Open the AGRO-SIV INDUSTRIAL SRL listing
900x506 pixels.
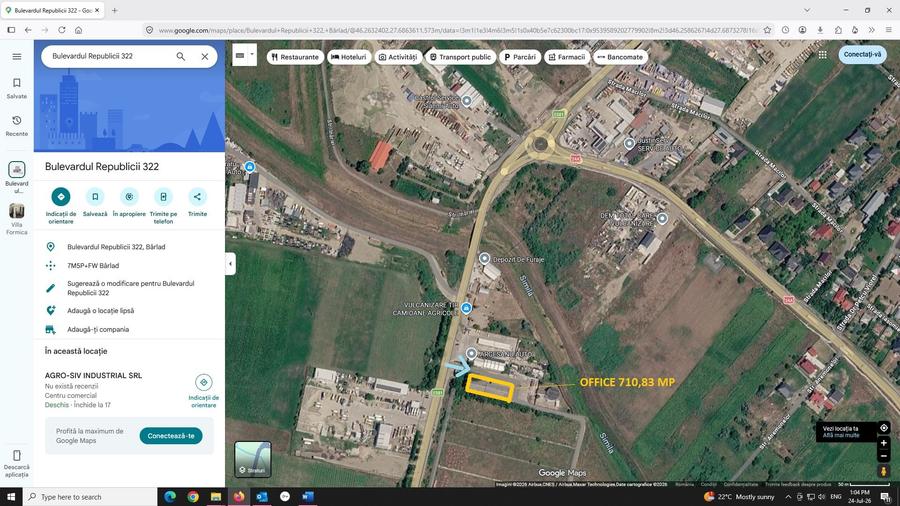click(94, 375)
